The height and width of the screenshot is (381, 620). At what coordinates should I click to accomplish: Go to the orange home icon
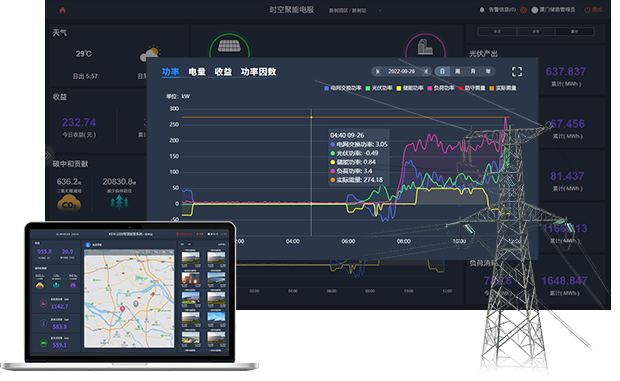pyautogui.click(x=62, y=10)
